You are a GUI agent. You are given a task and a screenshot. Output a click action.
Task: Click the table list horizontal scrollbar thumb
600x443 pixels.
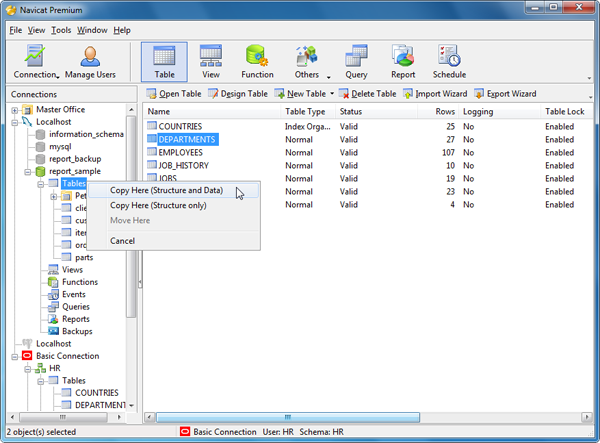point(288,417)
